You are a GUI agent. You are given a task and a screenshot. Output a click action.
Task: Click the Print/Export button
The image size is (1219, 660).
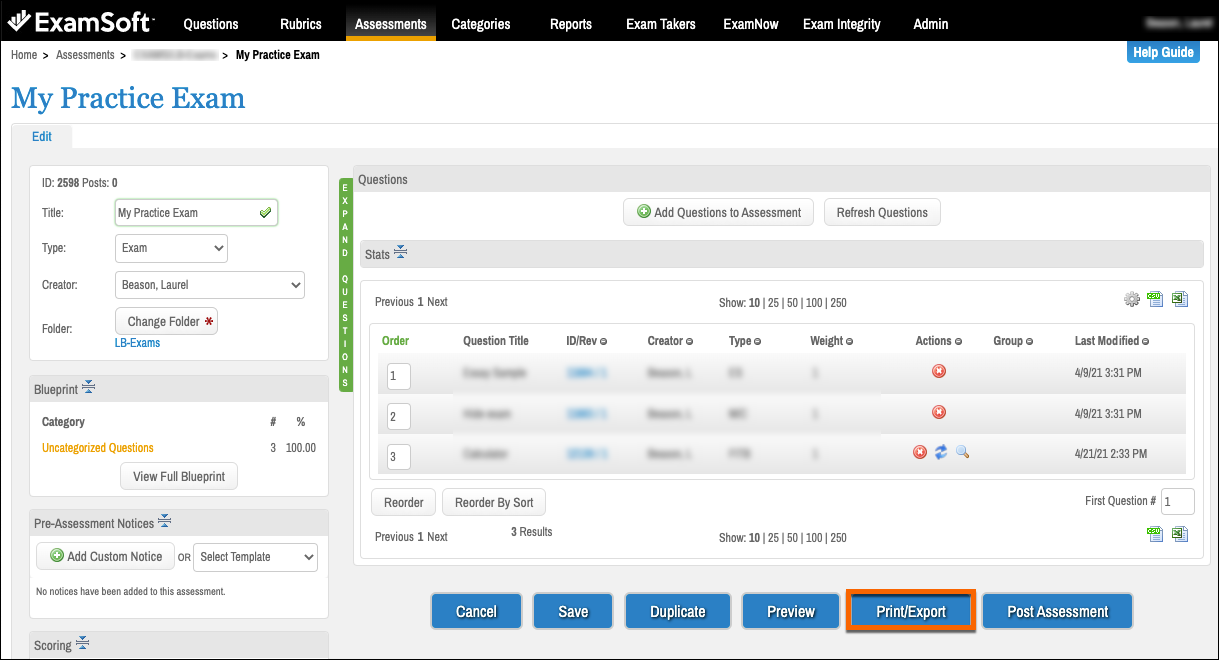[911, 611]
